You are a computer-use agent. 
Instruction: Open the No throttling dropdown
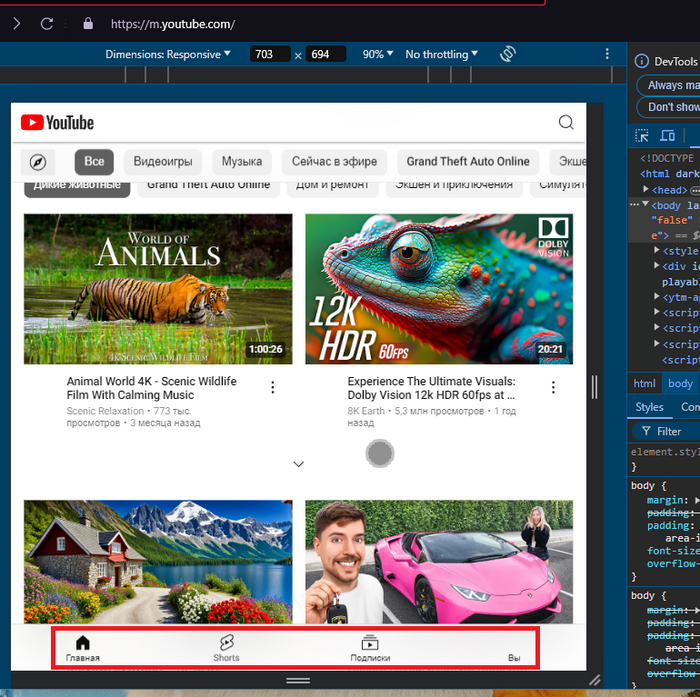pos(441,54)
